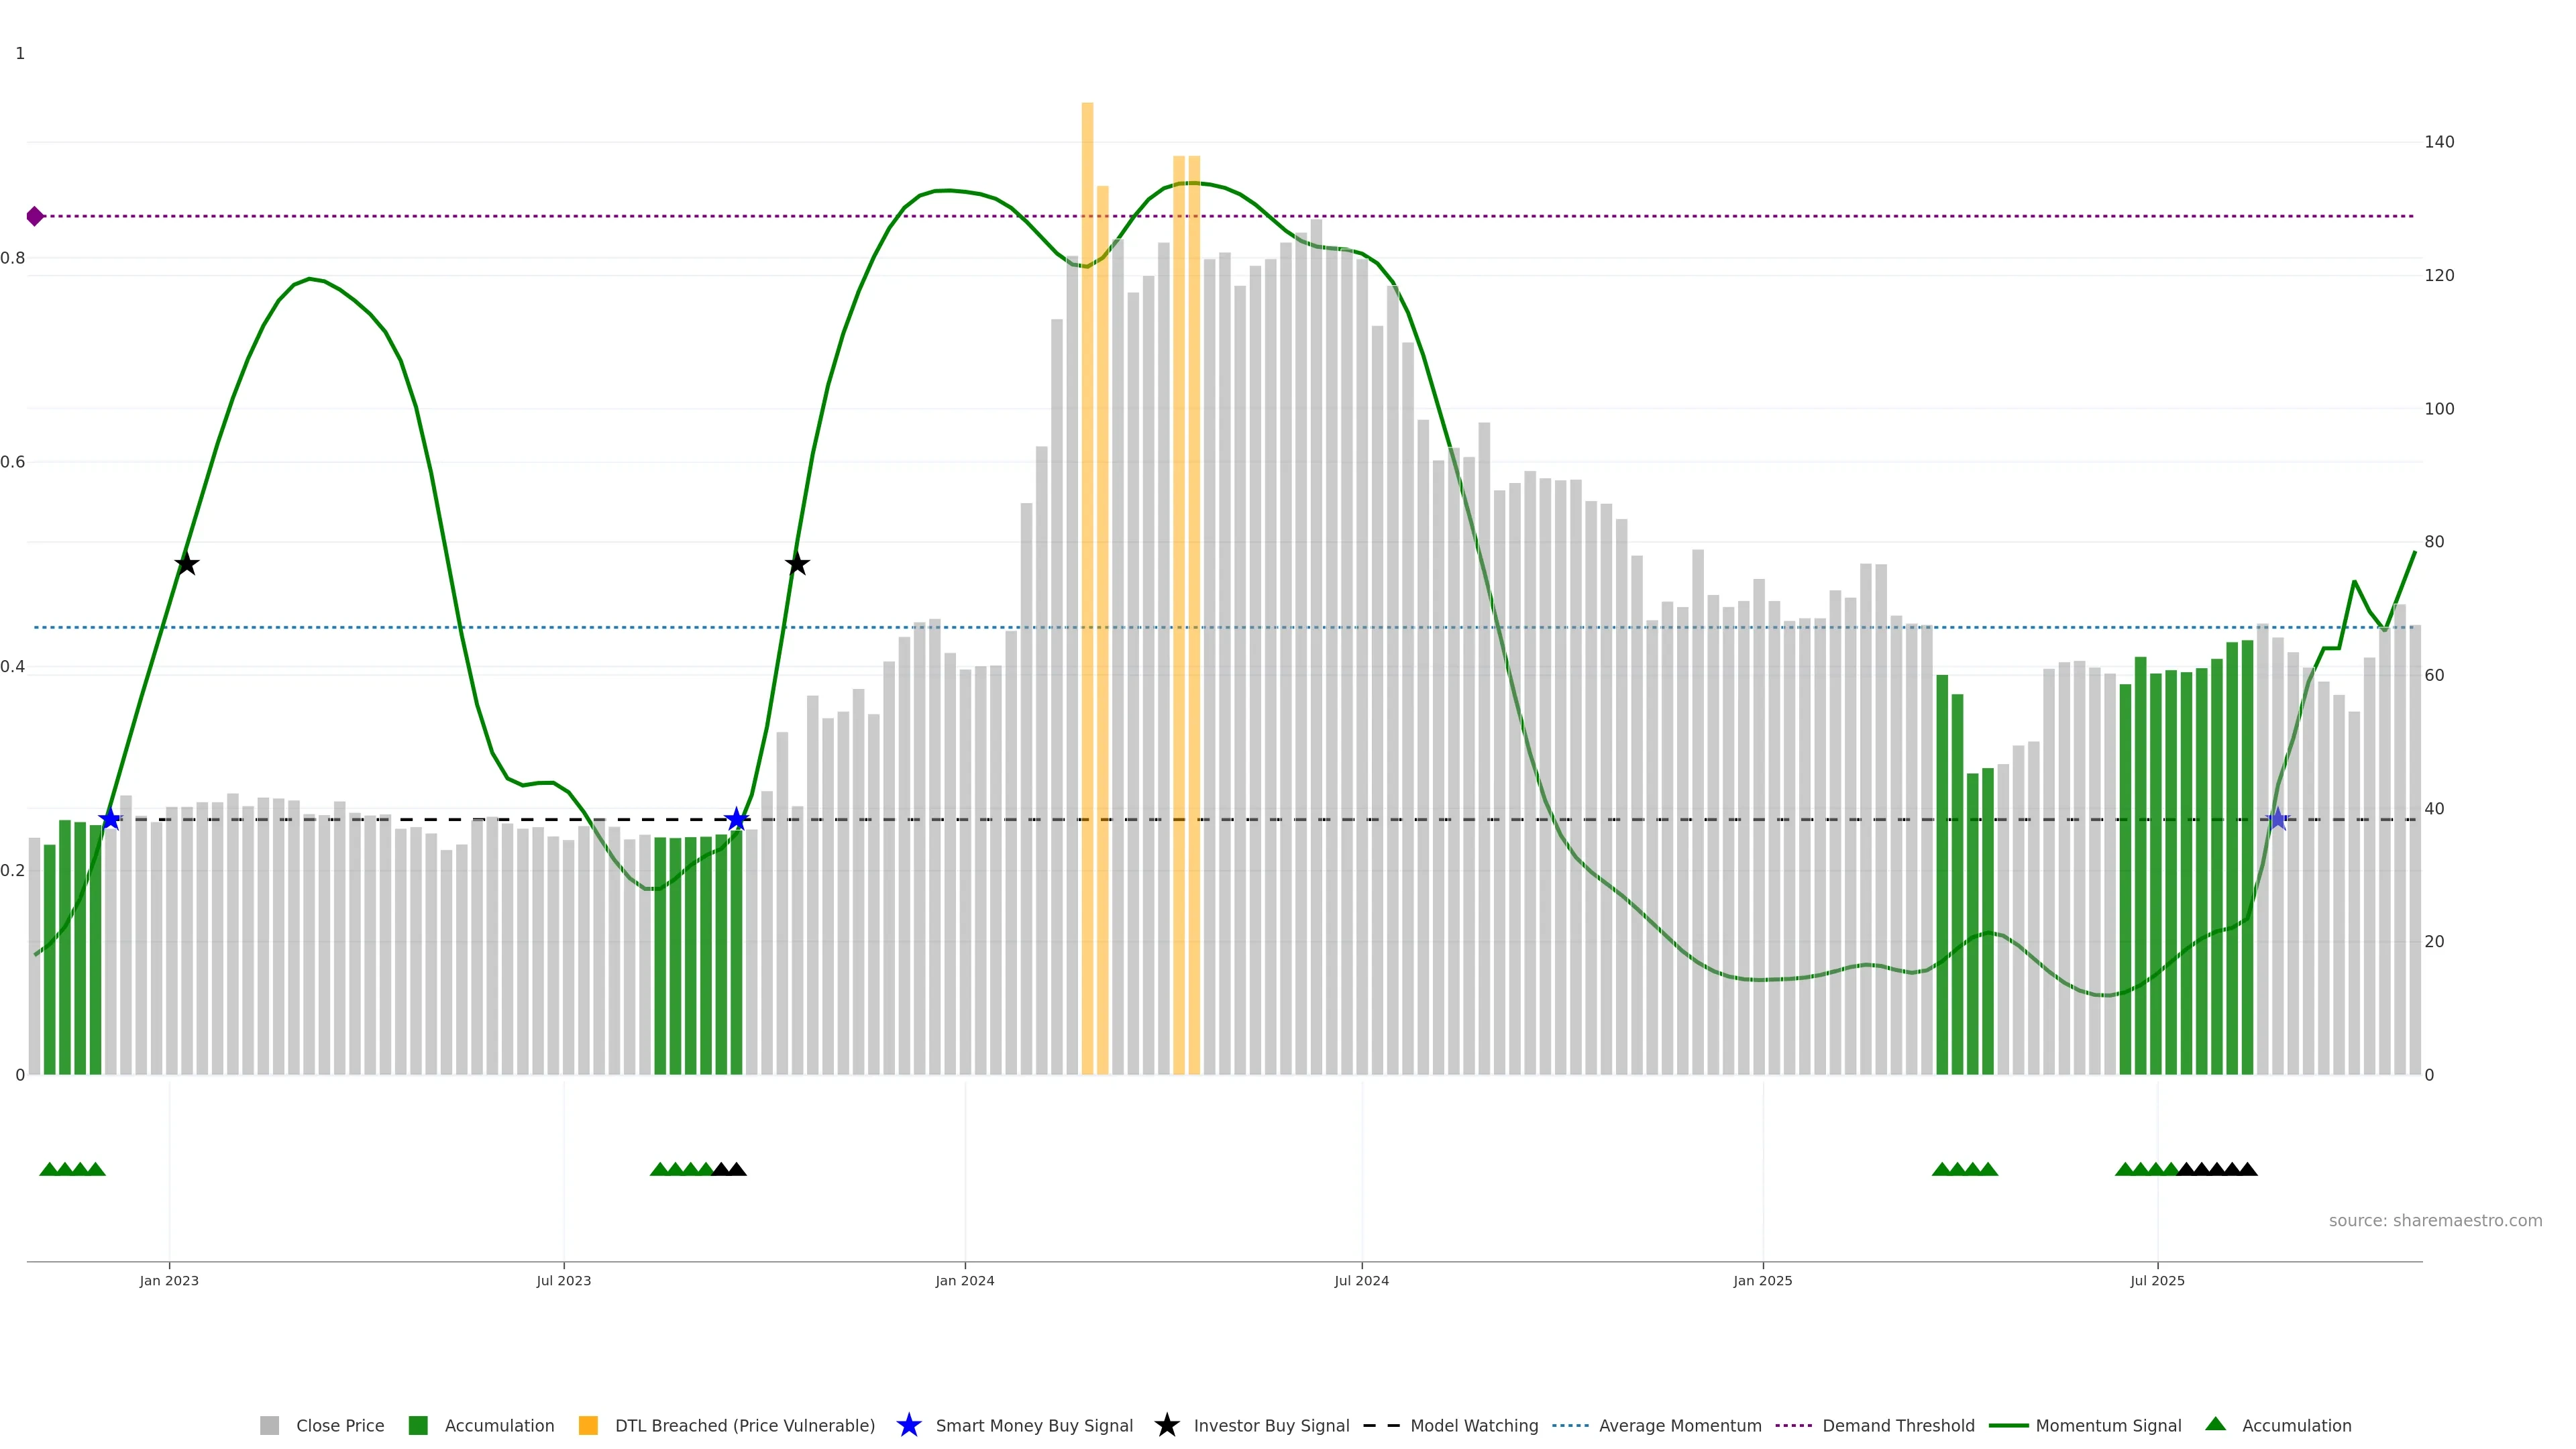The image size is (2576, 1449).
Task: Toggle the green Accumulation bars legend entry
Action: point(418,1425)
